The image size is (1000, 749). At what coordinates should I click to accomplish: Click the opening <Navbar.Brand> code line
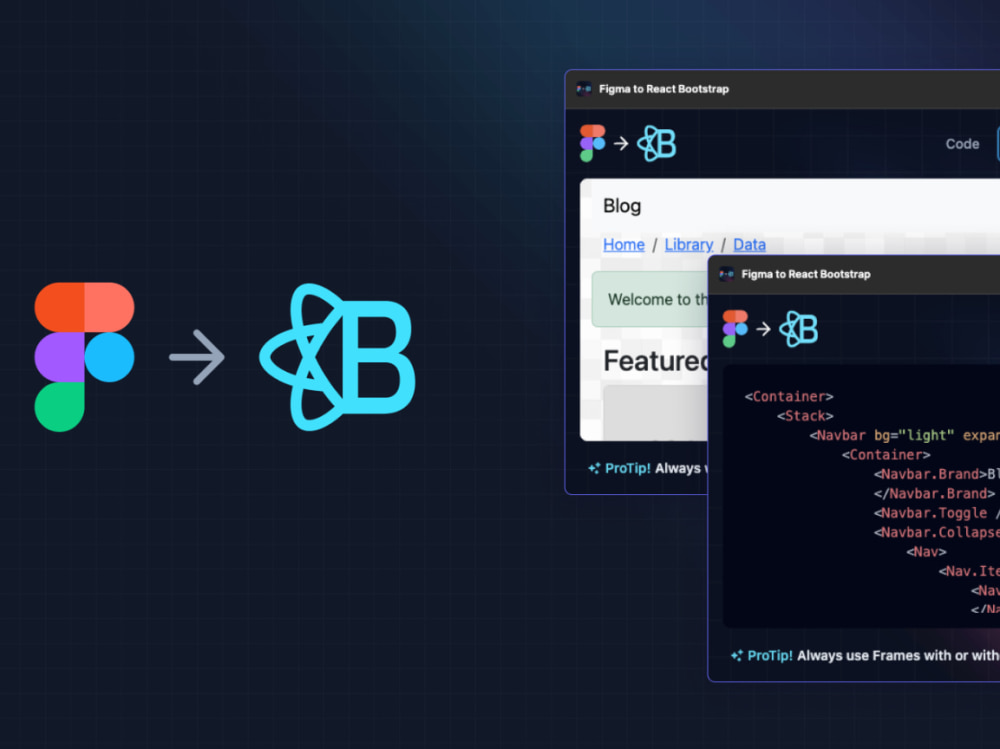[x=937, y=474]
